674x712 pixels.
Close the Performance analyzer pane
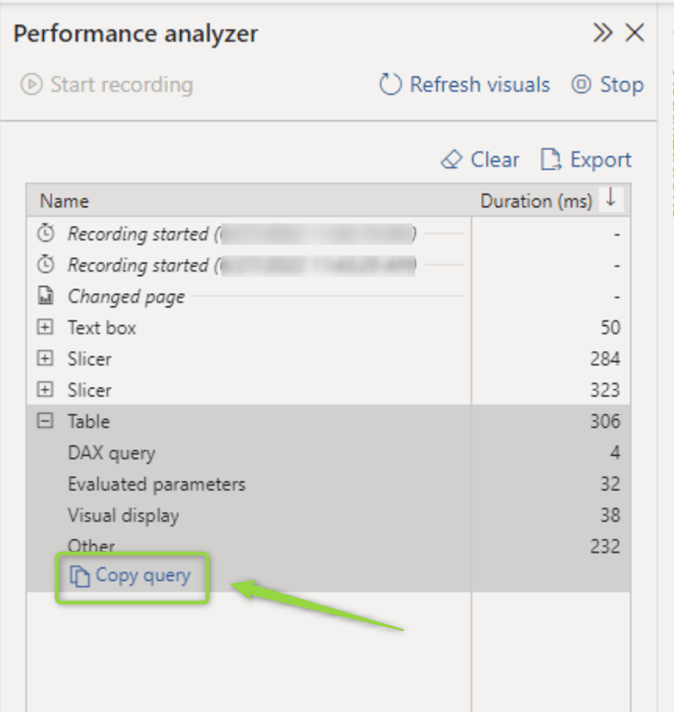[635, 33]
